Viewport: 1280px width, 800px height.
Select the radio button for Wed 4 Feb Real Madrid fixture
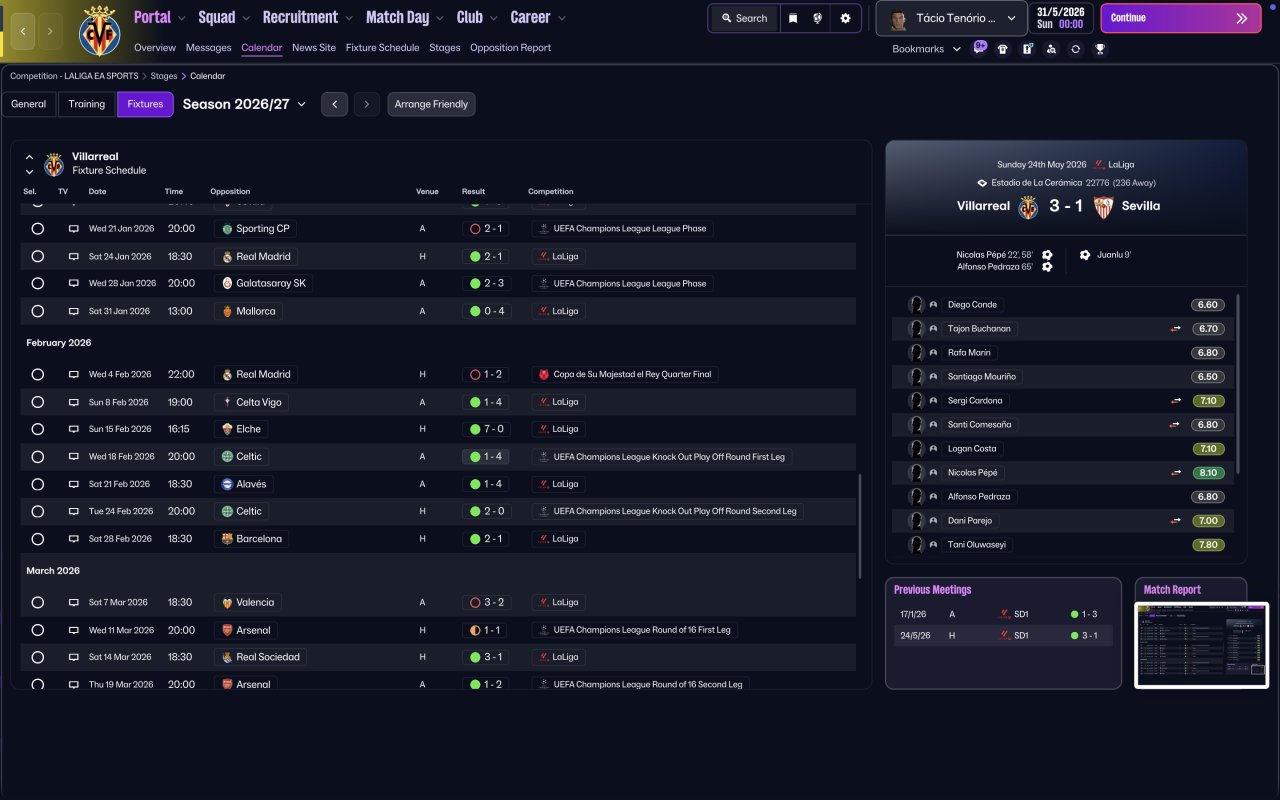[37, 375]
